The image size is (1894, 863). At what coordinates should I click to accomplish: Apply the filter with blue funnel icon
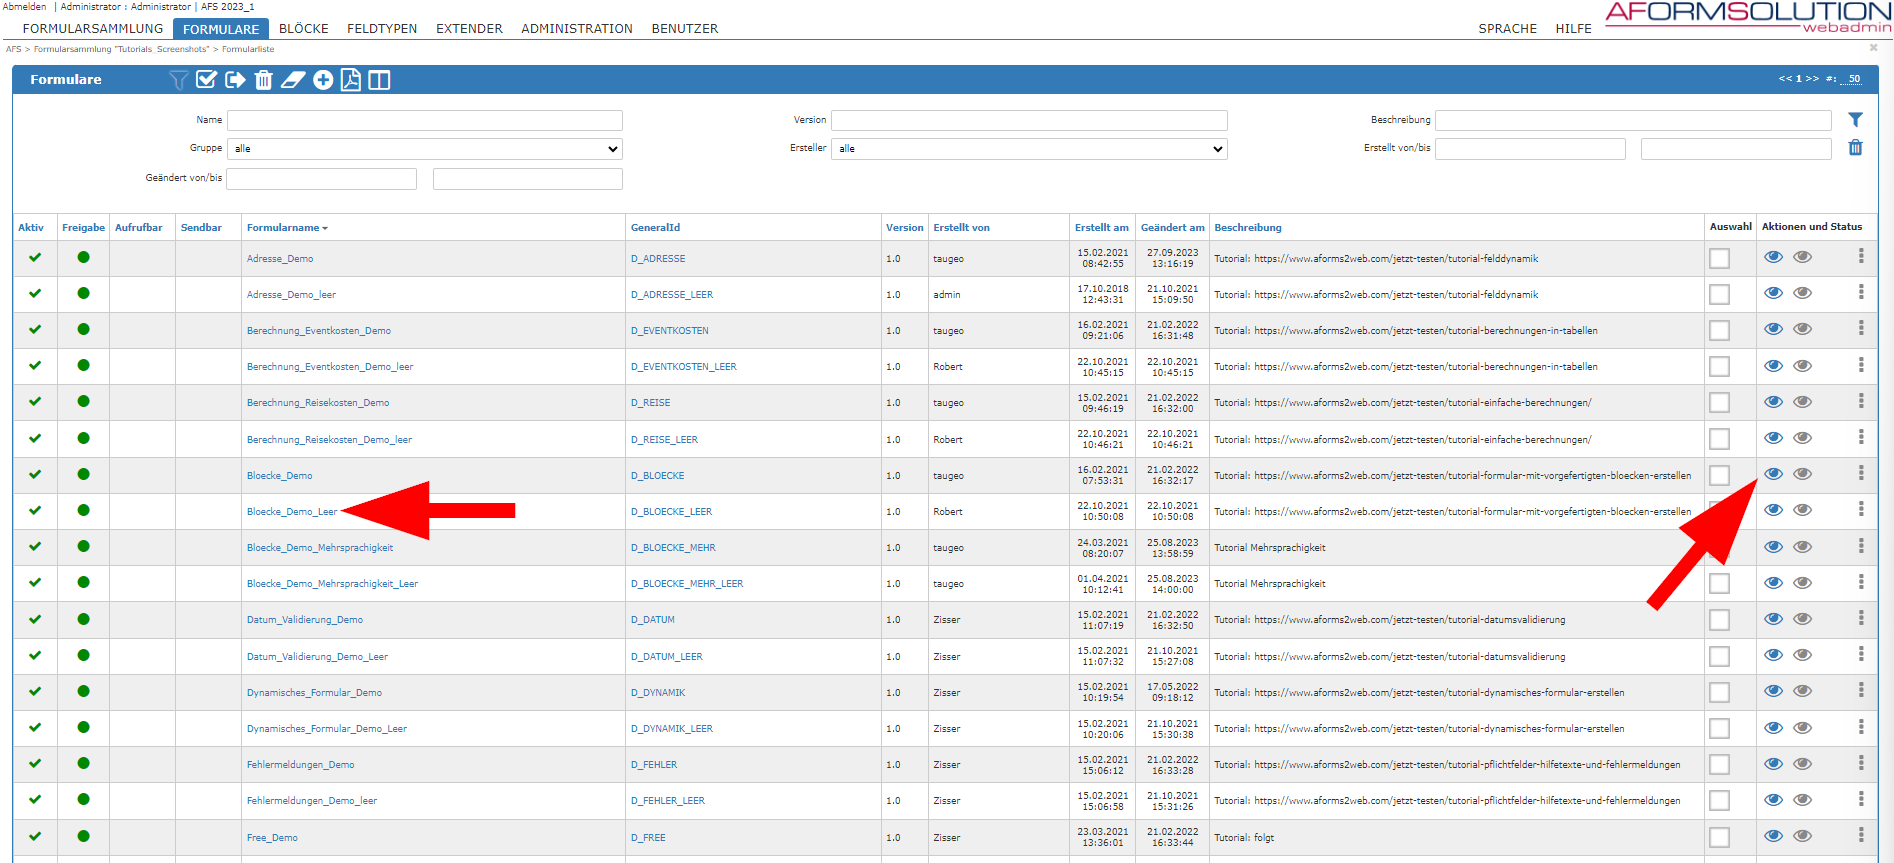pyautogui.click(x=1855, y=119)
